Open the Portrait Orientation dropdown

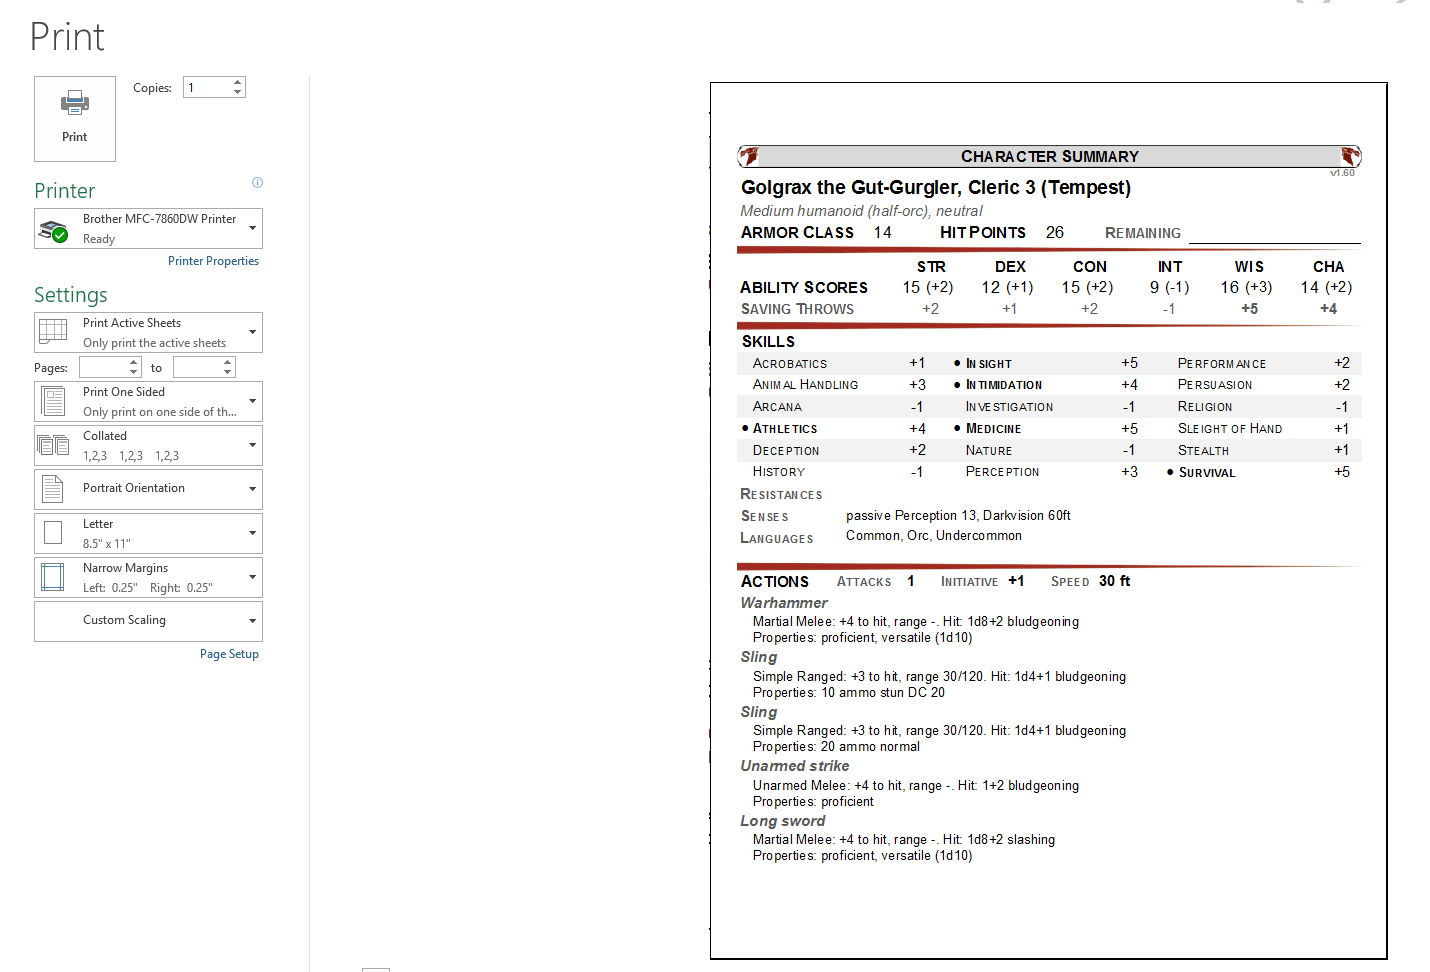coord(148,489)
